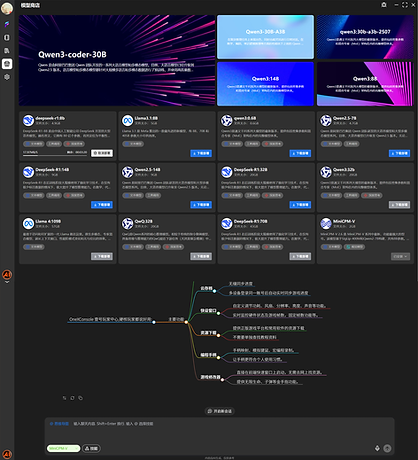Screen dimensions: 418x460
Task: Download the Llama3.1:8B model
Action: tap(201, 153)
